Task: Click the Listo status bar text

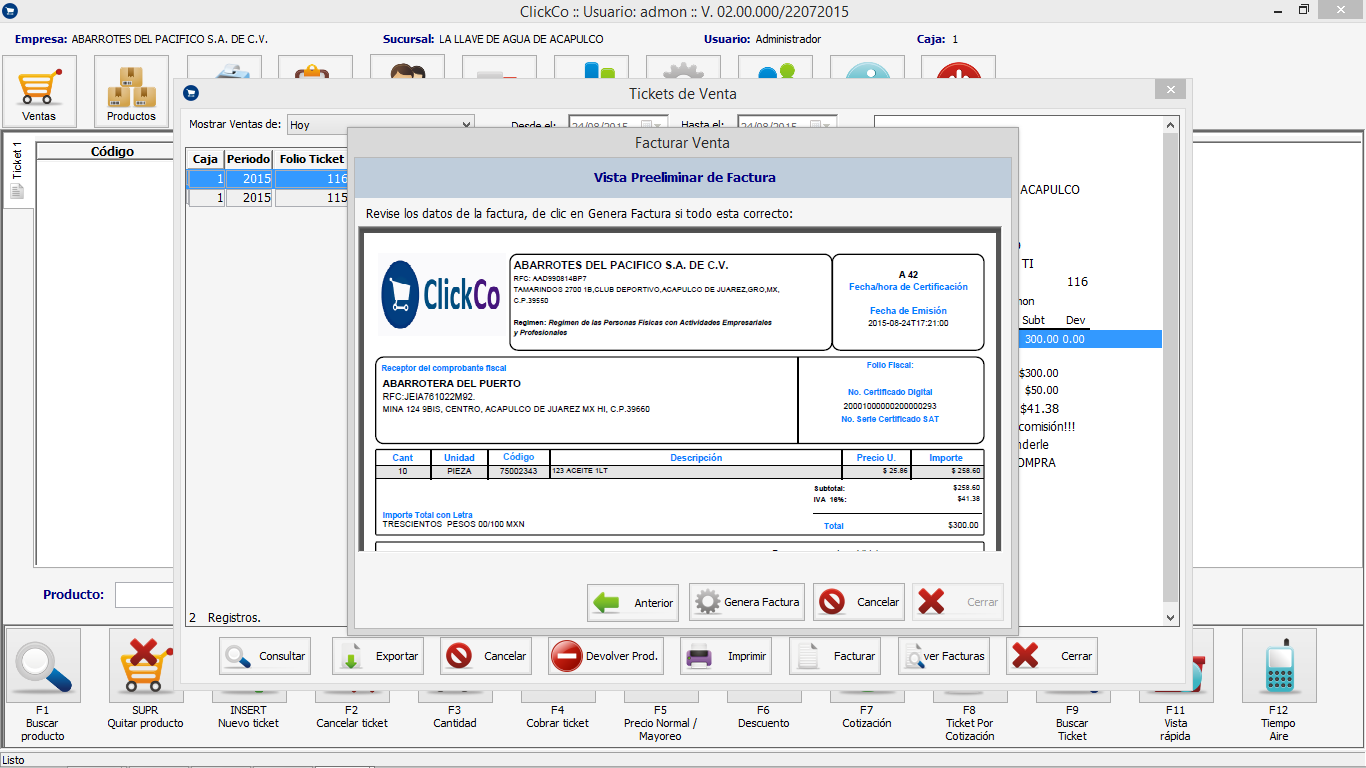Action: click(13, 760)
